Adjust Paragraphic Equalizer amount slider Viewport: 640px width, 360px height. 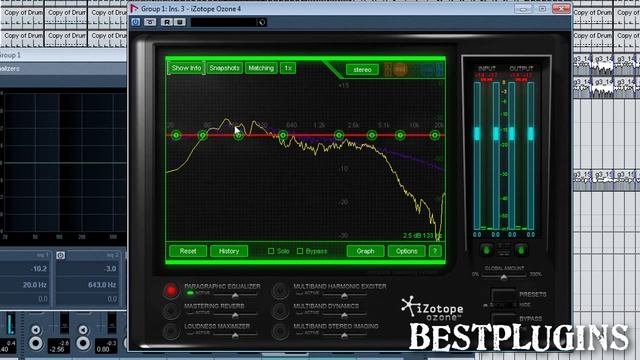(236, 295)
